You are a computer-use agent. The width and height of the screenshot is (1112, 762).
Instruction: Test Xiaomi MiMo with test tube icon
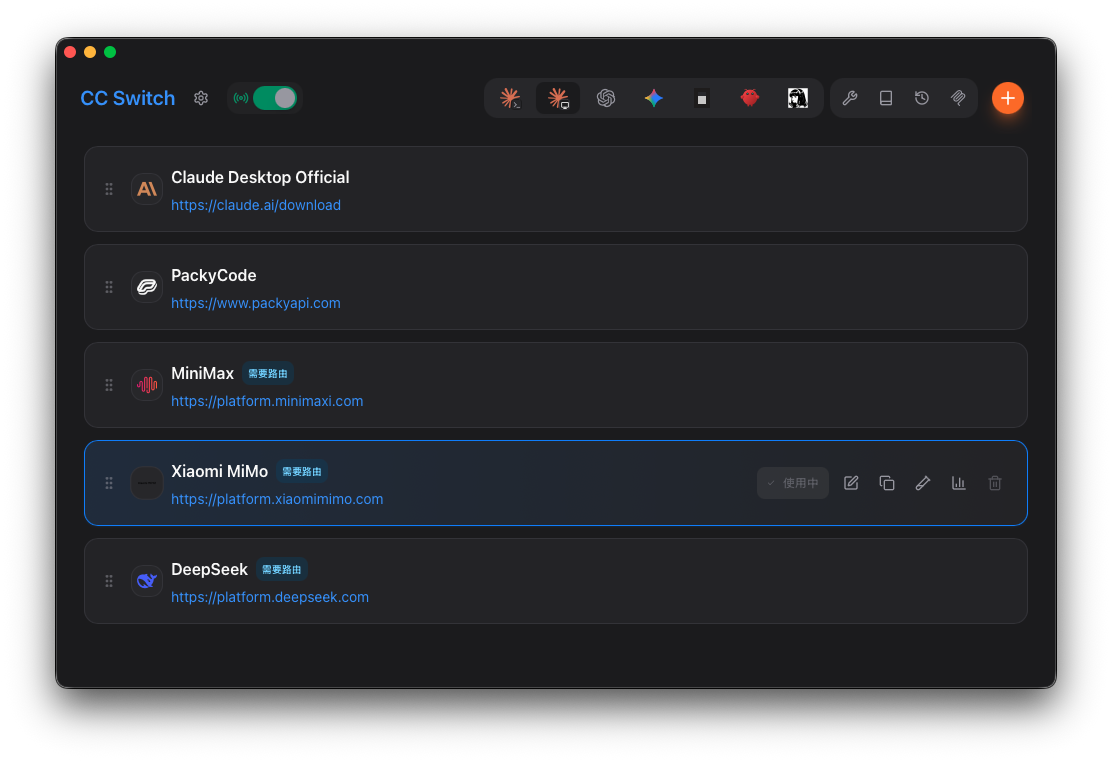click(x=923, y=483)
